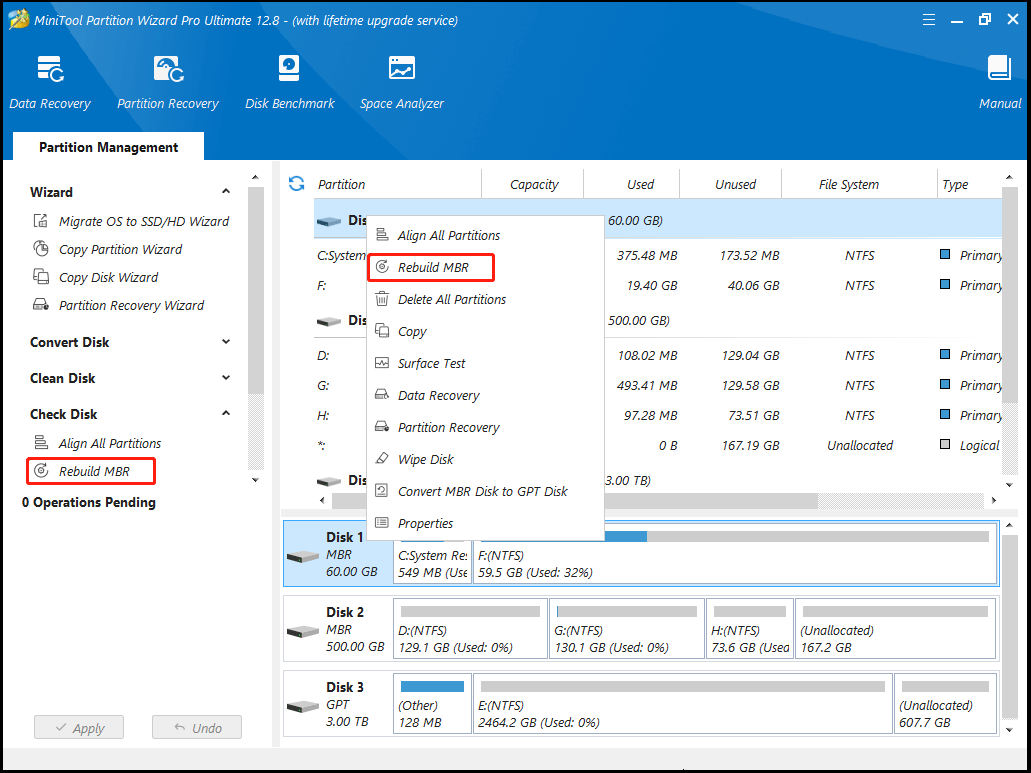
Task: Click down arrow of sidebar scrollbar
Action: 256,480
